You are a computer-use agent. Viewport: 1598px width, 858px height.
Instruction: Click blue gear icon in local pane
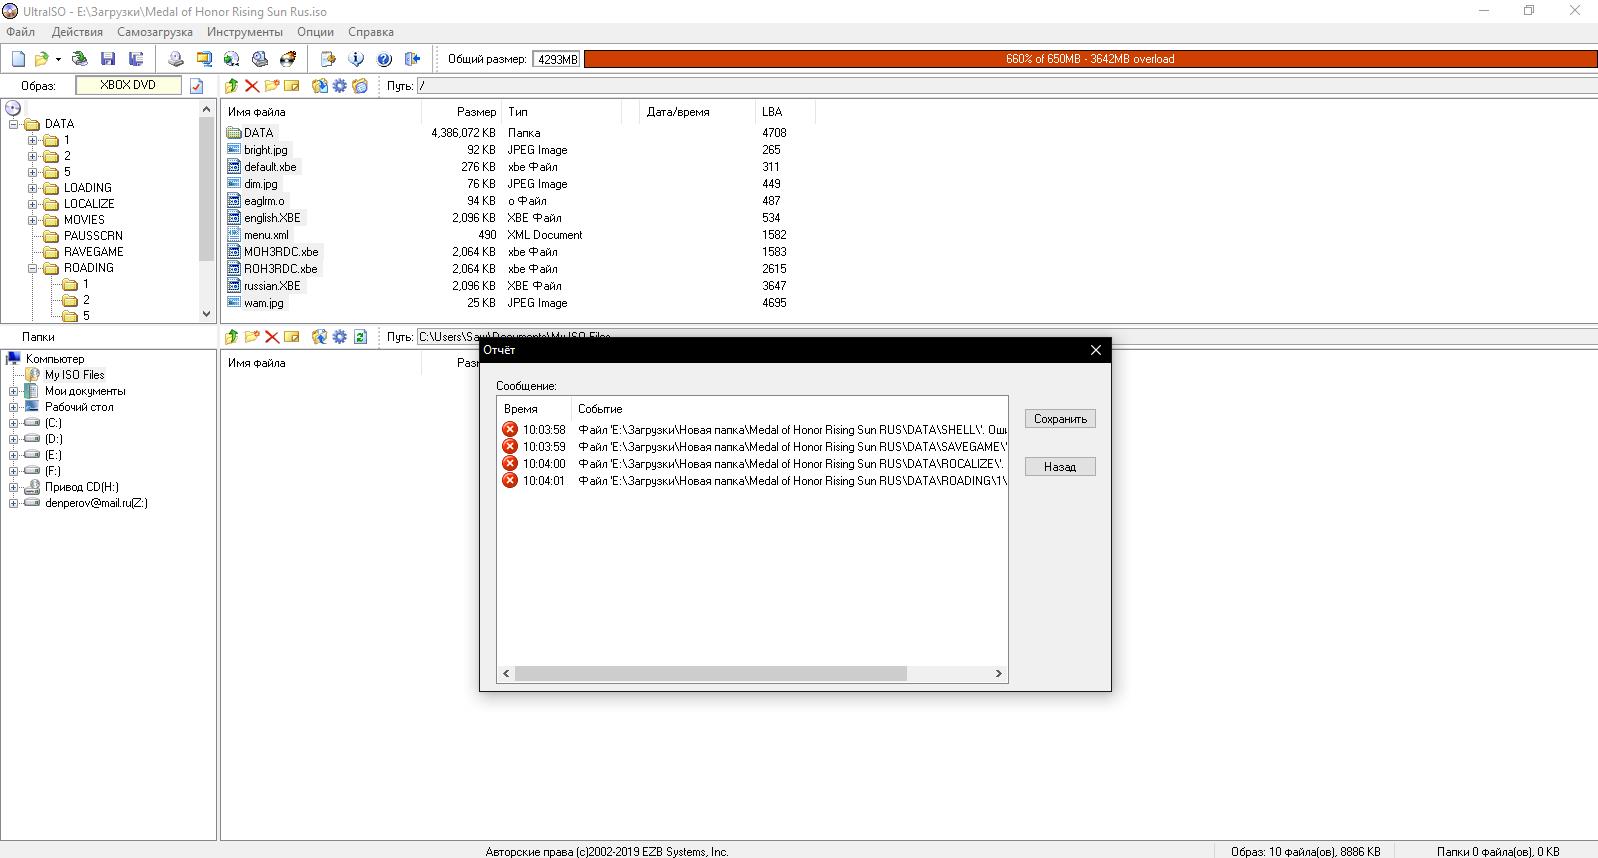[x=340, y=337]
